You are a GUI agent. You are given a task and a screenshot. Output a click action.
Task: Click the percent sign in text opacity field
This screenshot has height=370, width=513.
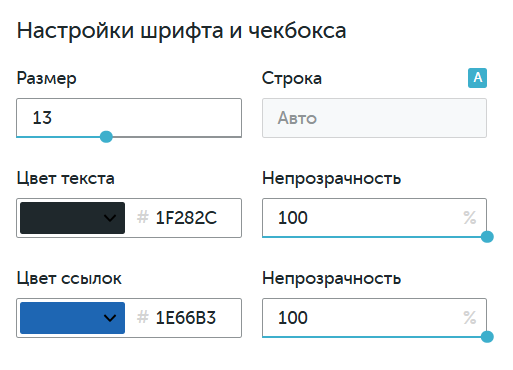[x=470, y=218]
